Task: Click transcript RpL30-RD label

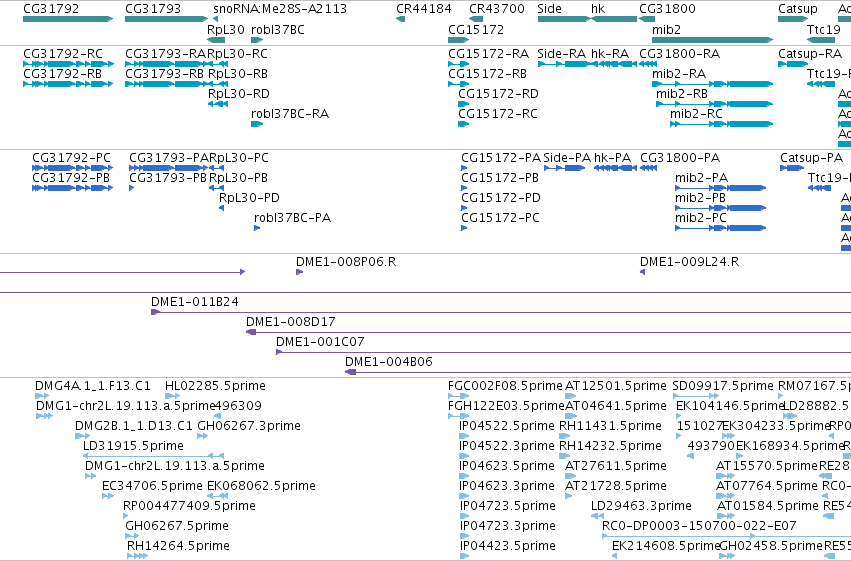Action: click(239, 94)
